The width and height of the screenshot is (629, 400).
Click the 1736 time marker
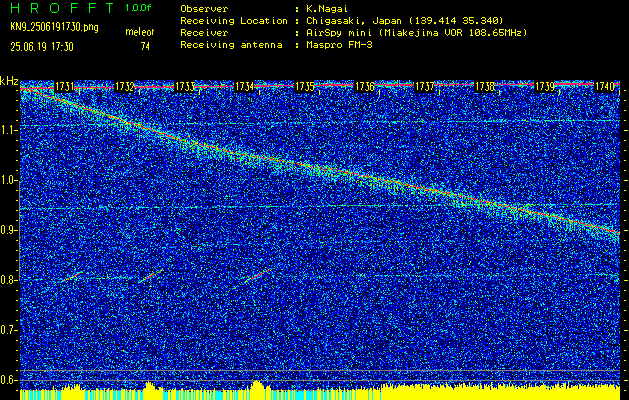coord(365,87)
